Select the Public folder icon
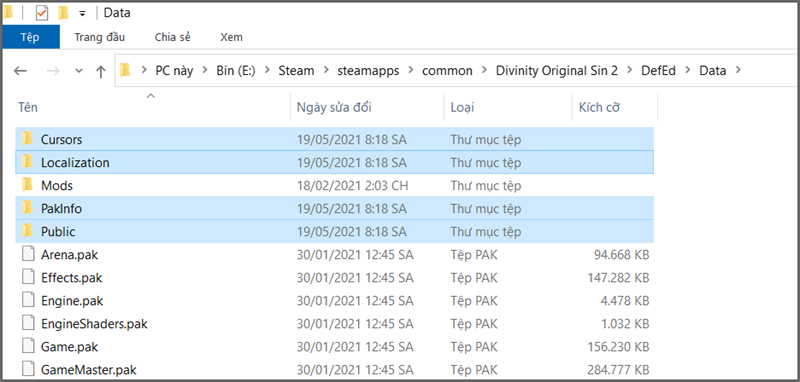Image resolution: width=800 pixels, height=382 pixels. 28,231
